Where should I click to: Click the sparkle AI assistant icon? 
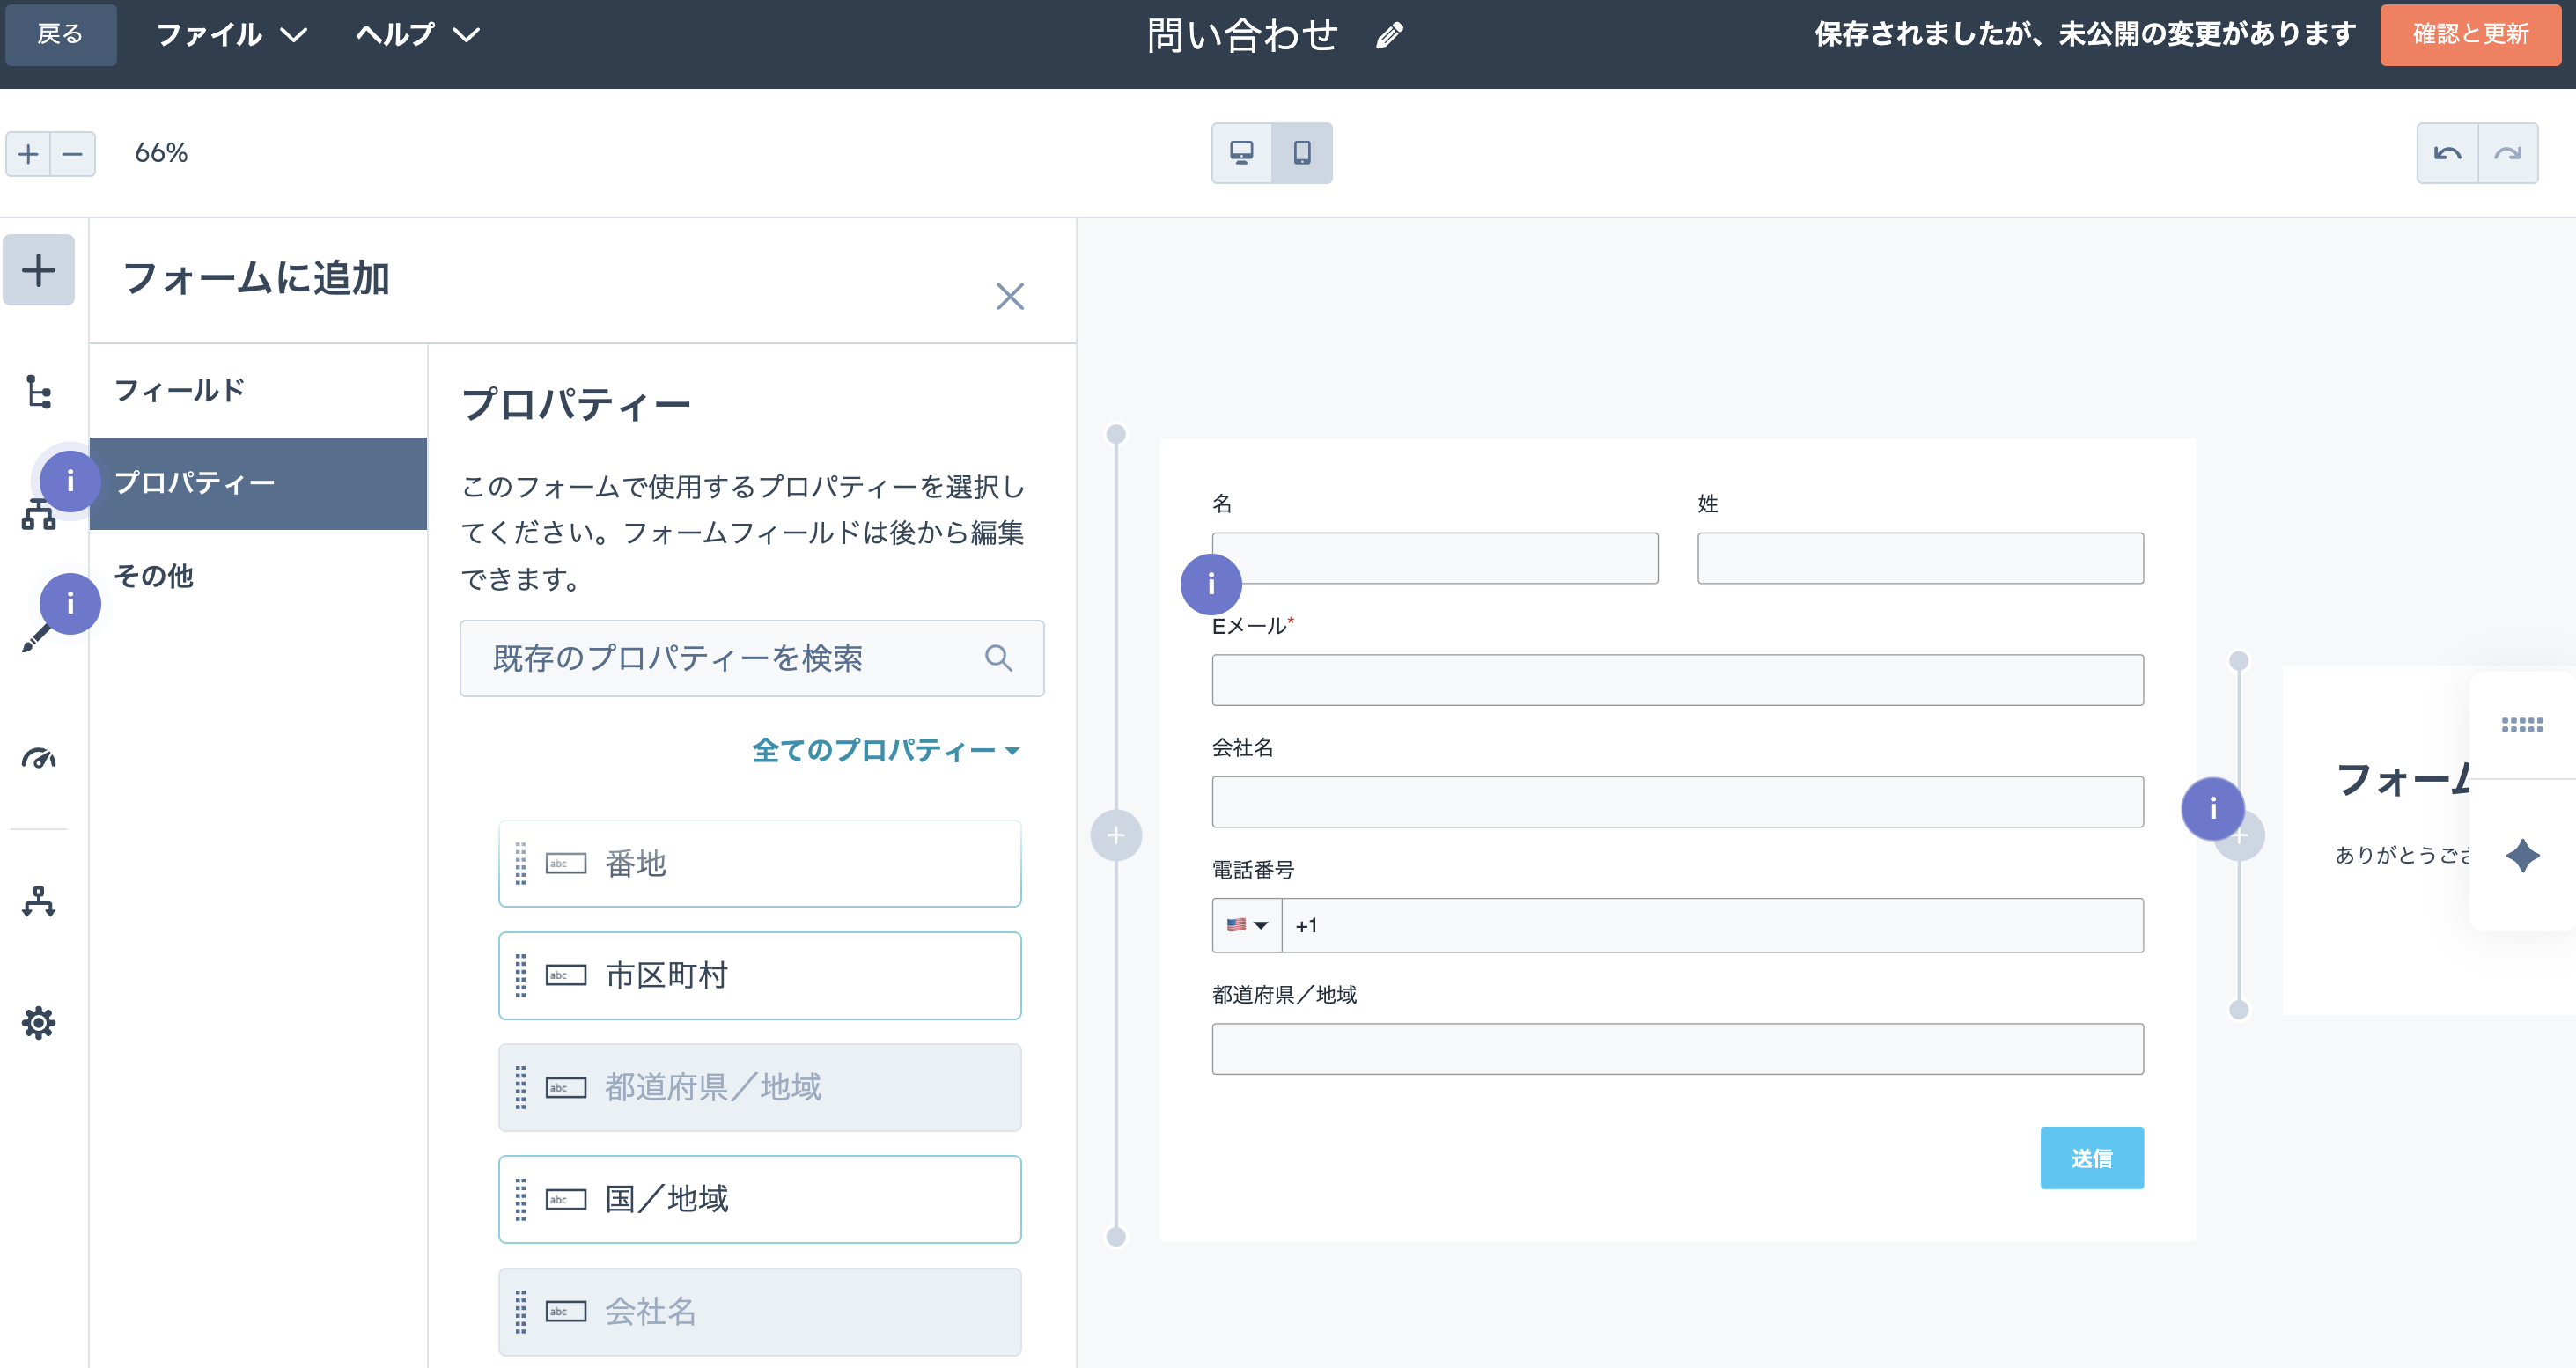(2522, 855)
